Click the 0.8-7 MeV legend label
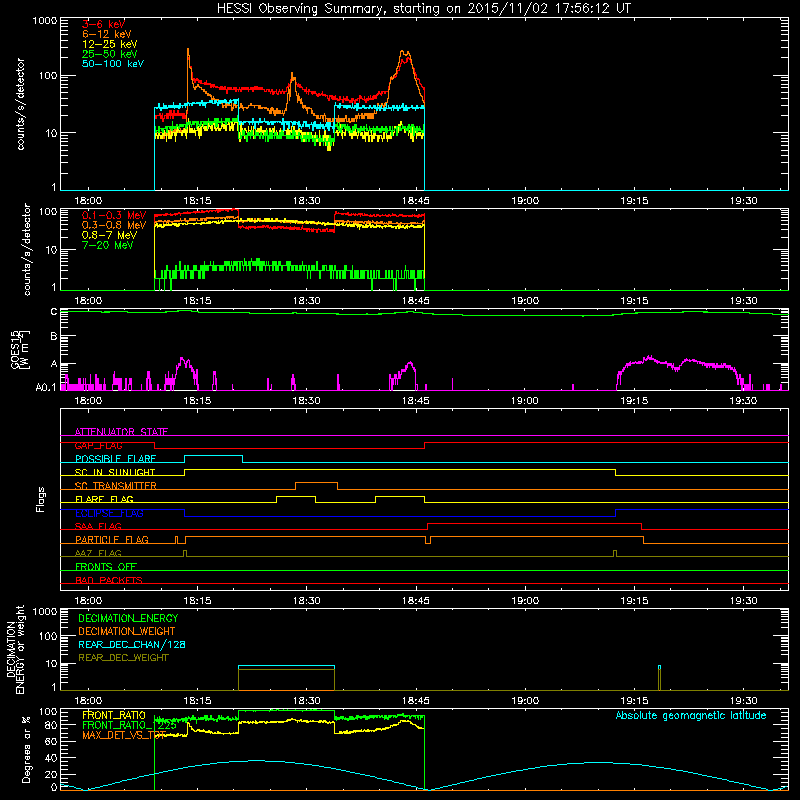This screenshot has width=800, height=800. click(109, 235)
